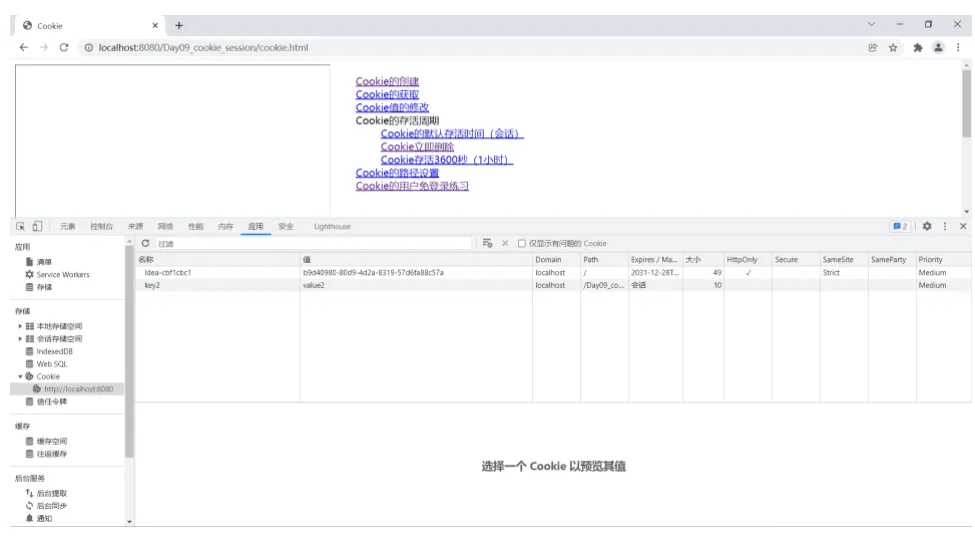Go back to the previous page

[x=24, y=47]
